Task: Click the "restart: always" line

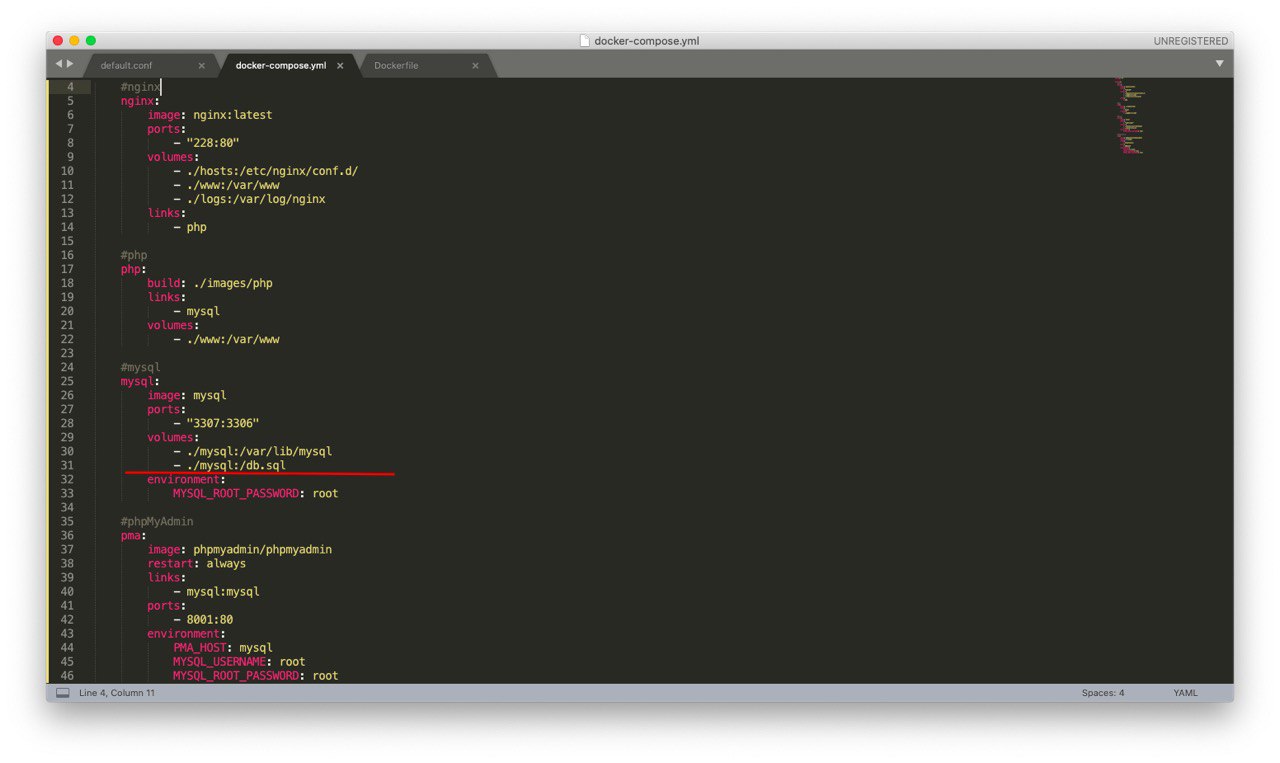Action: point(196,563)
